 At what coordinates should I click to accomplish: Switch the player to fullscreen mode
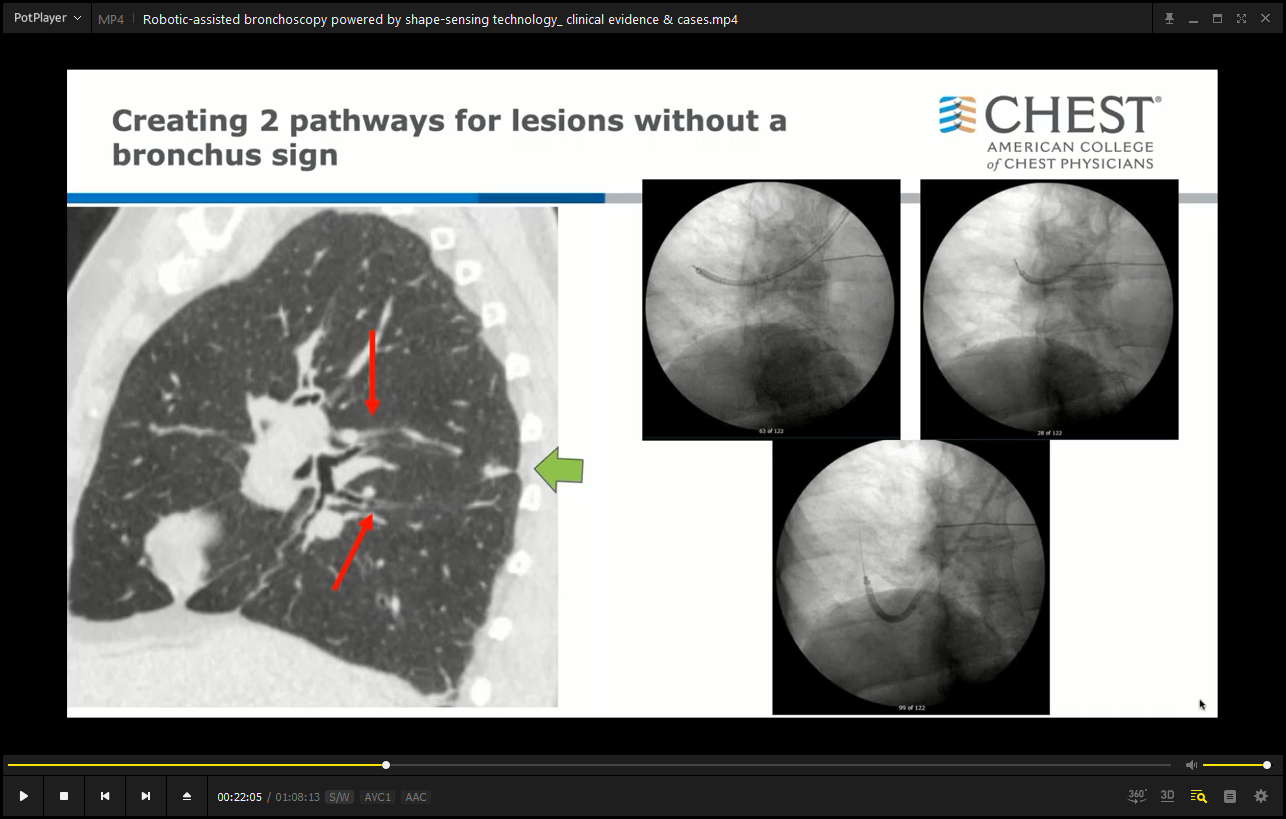1241,19
